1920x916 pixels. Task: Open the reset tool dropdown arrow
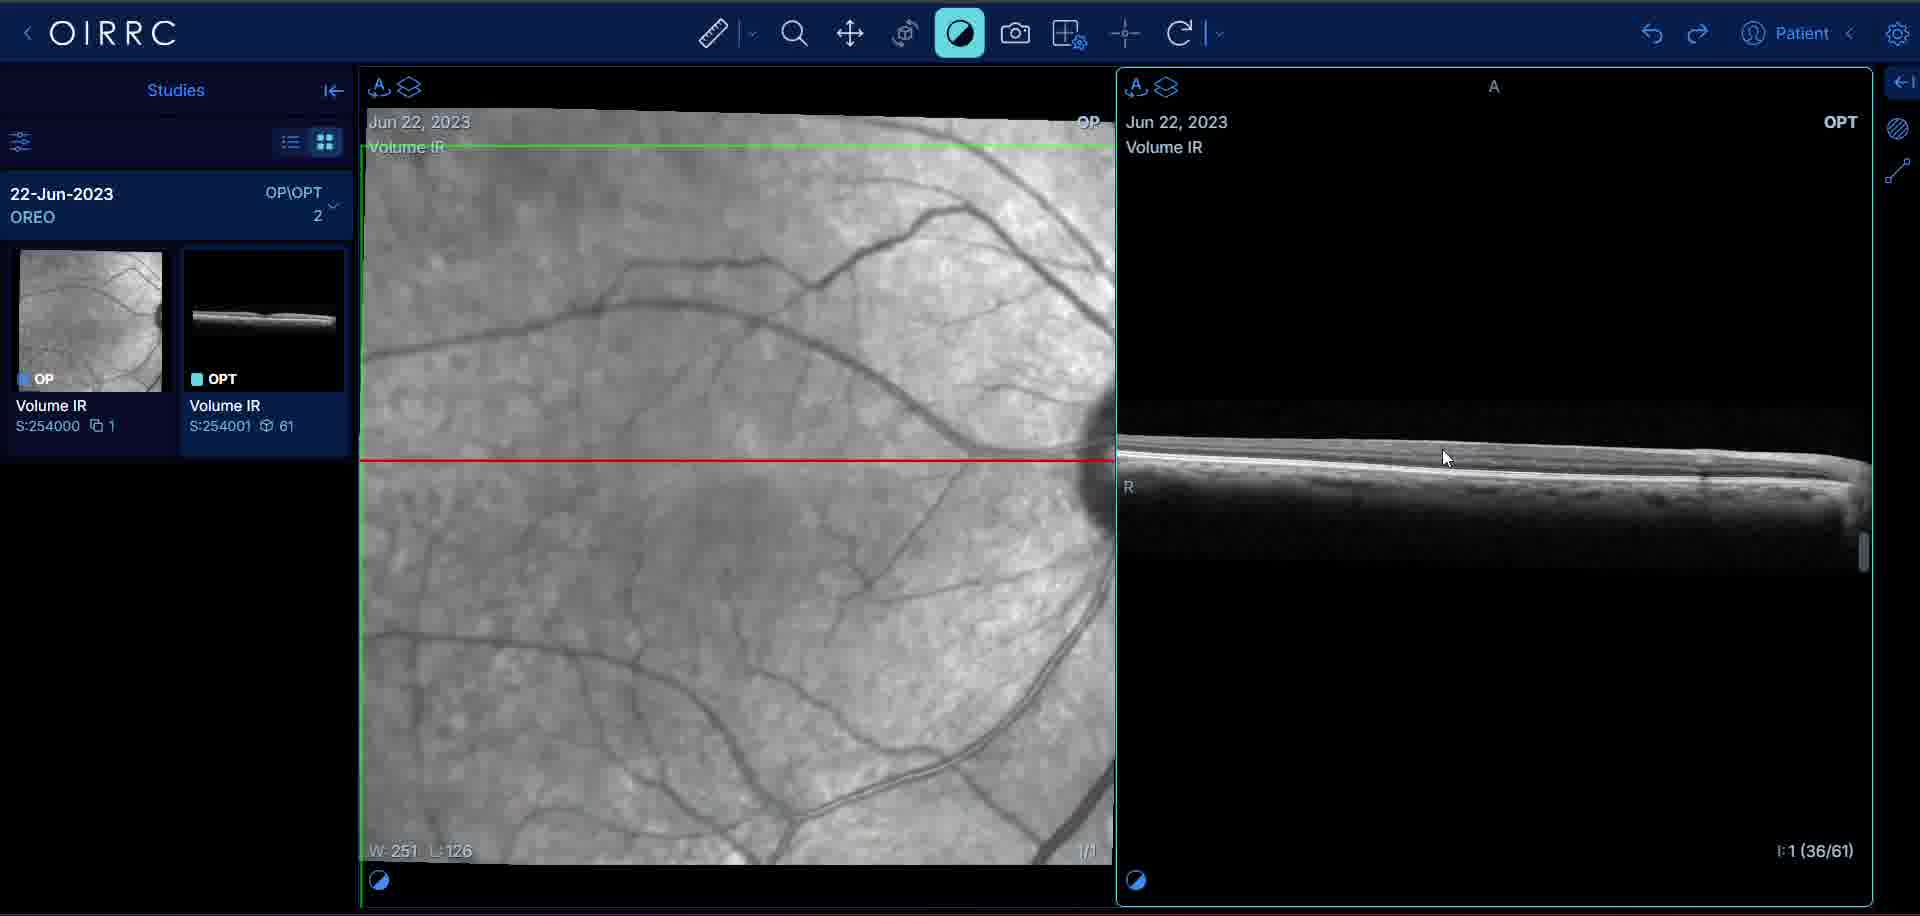(x=1220, y=34)
